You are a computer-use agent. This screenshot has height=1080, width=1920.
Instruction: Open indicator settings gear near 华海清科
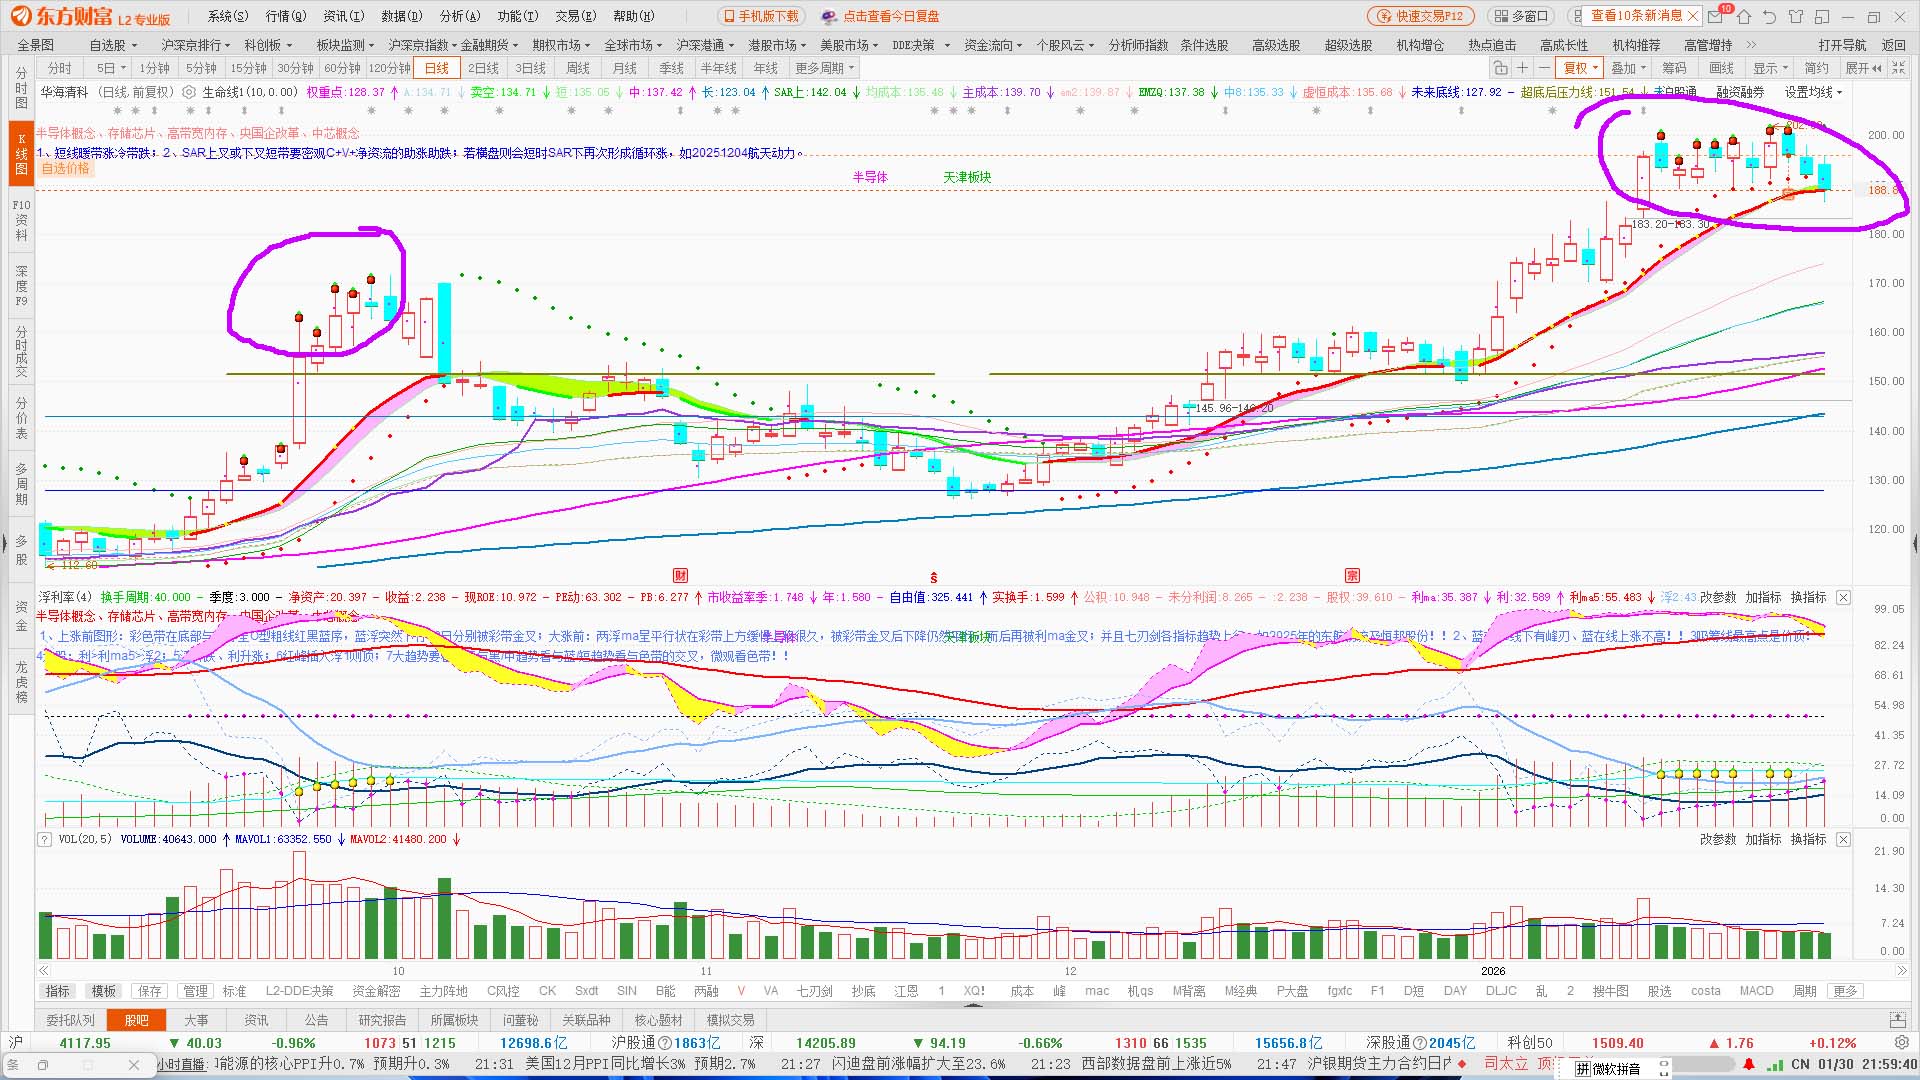tap(188, 92)
